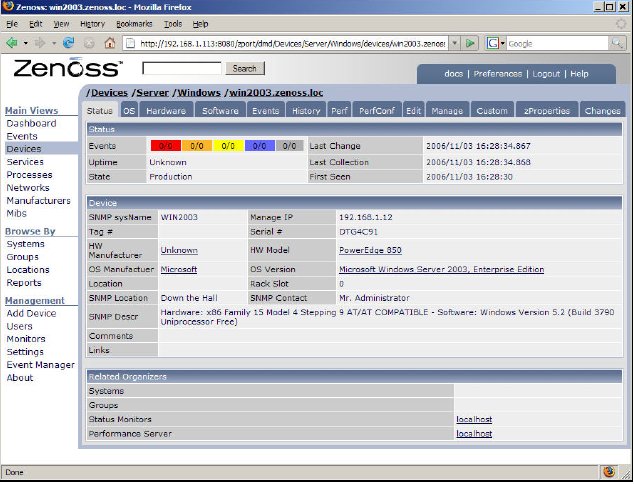This screenshot has width=634, height=484.
Task: Open the View menu
Action: (x=61, y=24)
